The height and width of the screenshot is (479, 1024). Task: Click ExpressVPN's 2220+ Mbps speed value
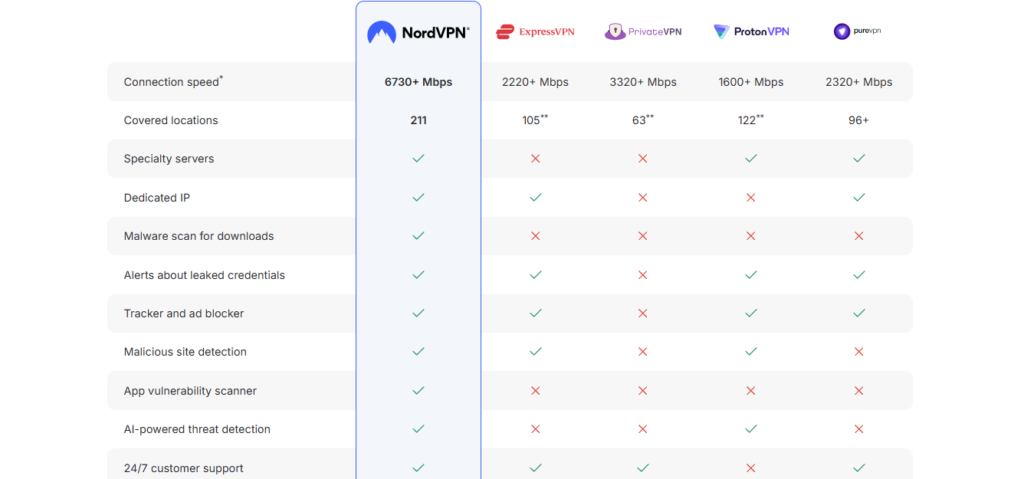coord(535,82)
